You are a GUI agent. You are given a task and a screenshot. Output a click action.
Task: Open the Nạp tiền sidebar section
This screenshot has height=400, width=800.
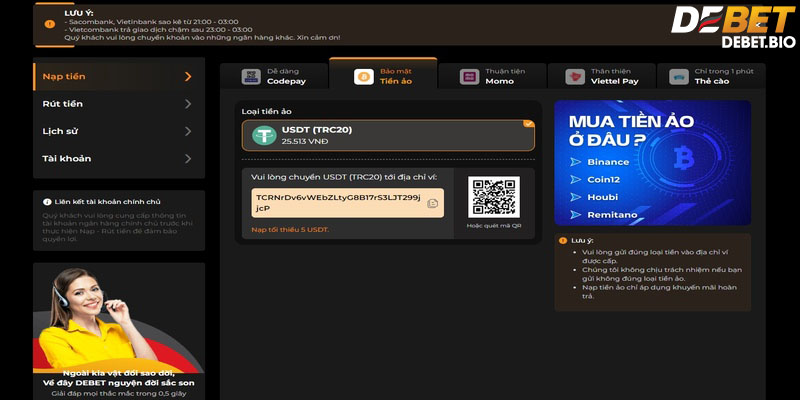(119, 77)
